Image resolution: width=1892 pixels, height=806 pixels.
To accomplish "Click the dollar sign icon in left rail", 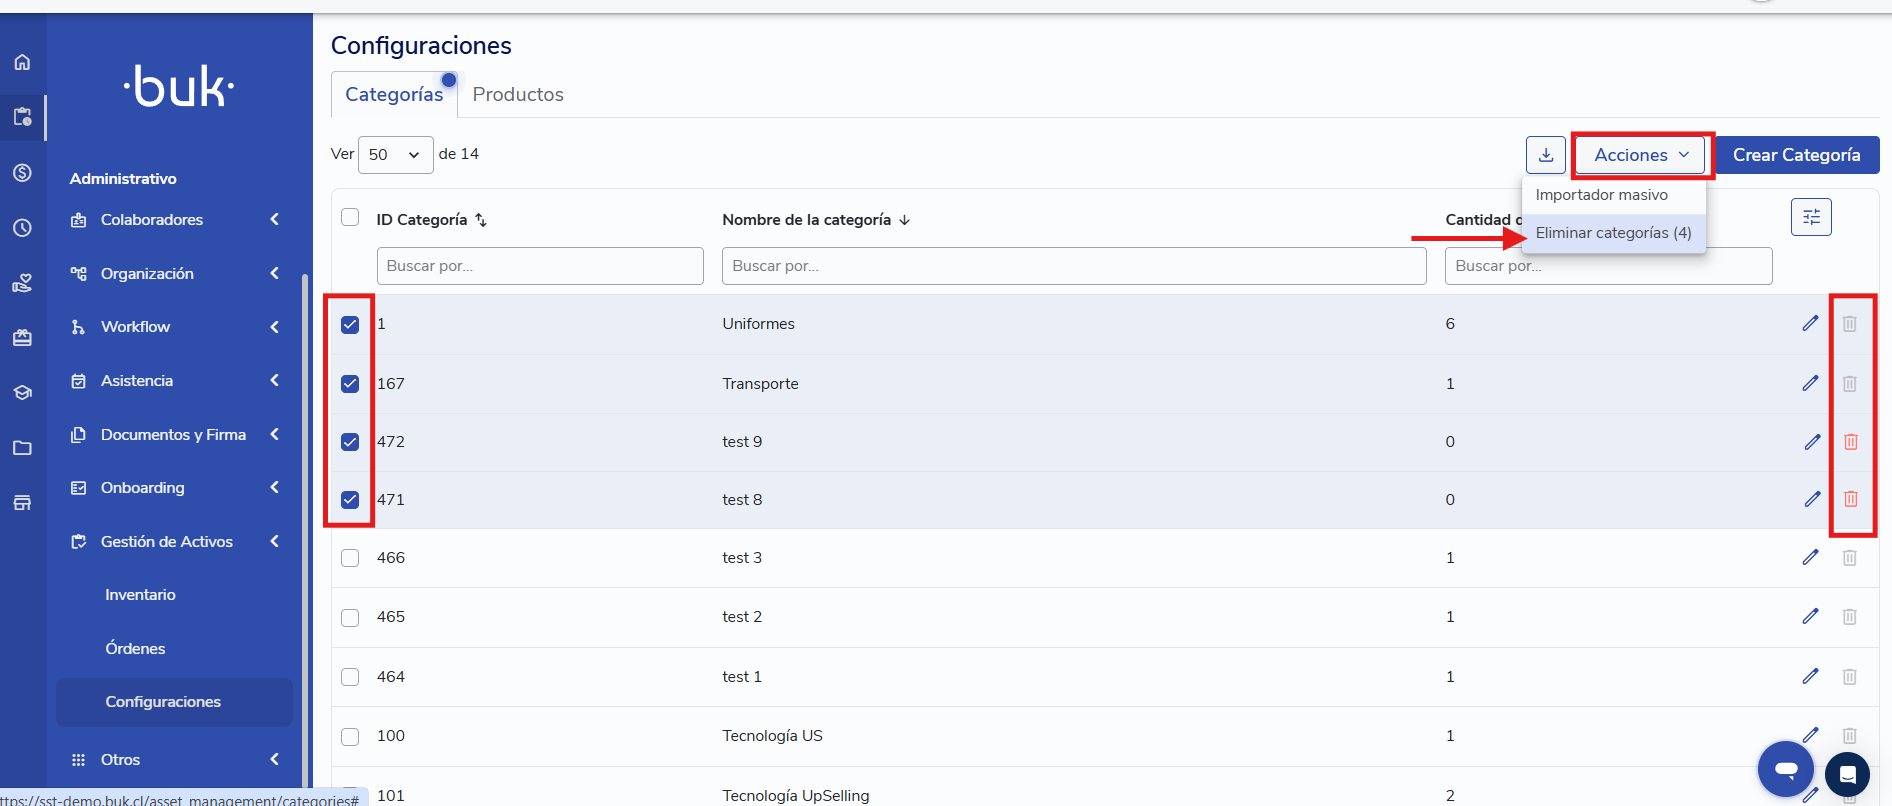I will [22, 173].
